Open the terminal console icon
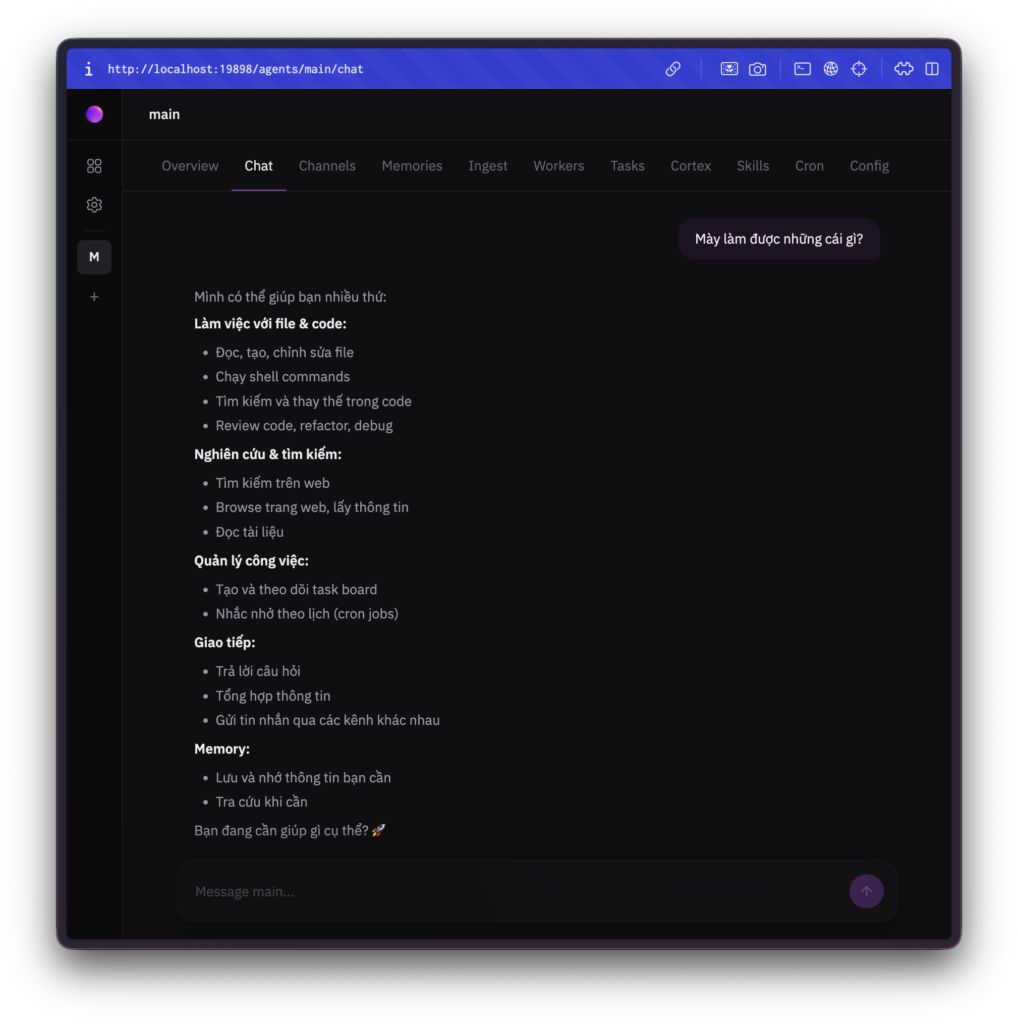The image size is (1018, 1024). [802, 69]
